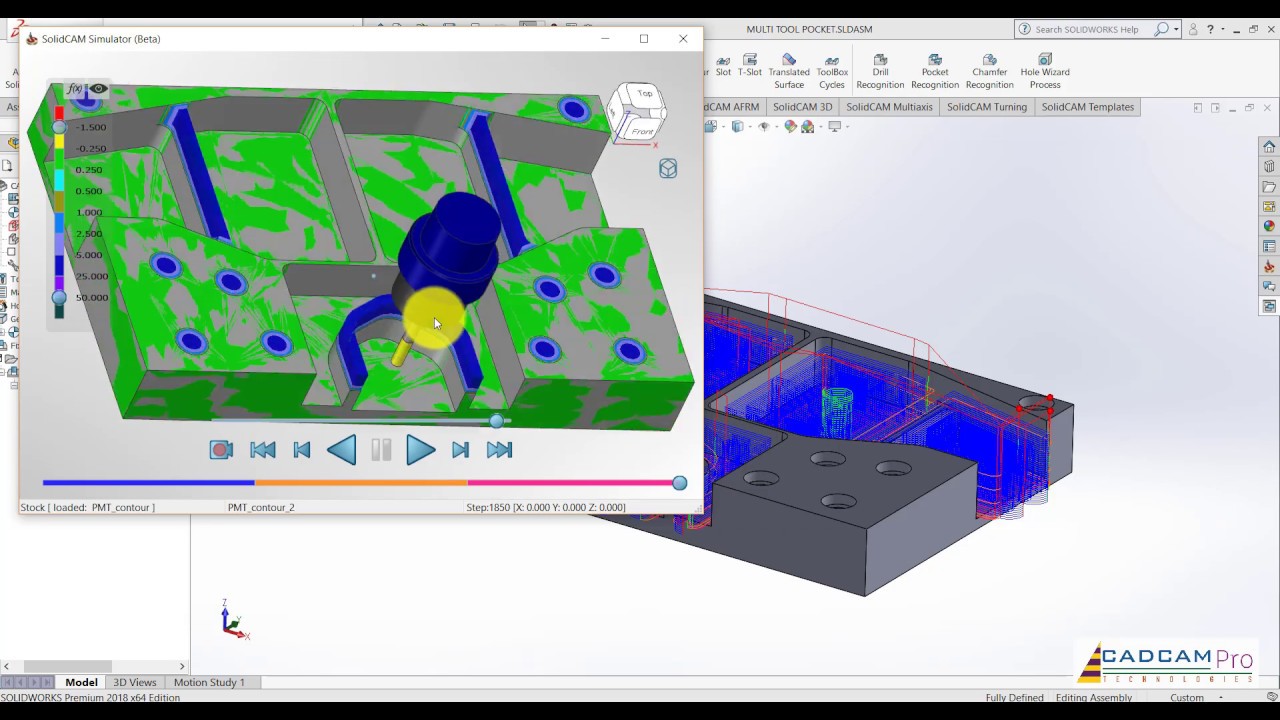Open the SOLIDWORKS Forum pane
1280x720 pixels.
[x=1269, y=287]
